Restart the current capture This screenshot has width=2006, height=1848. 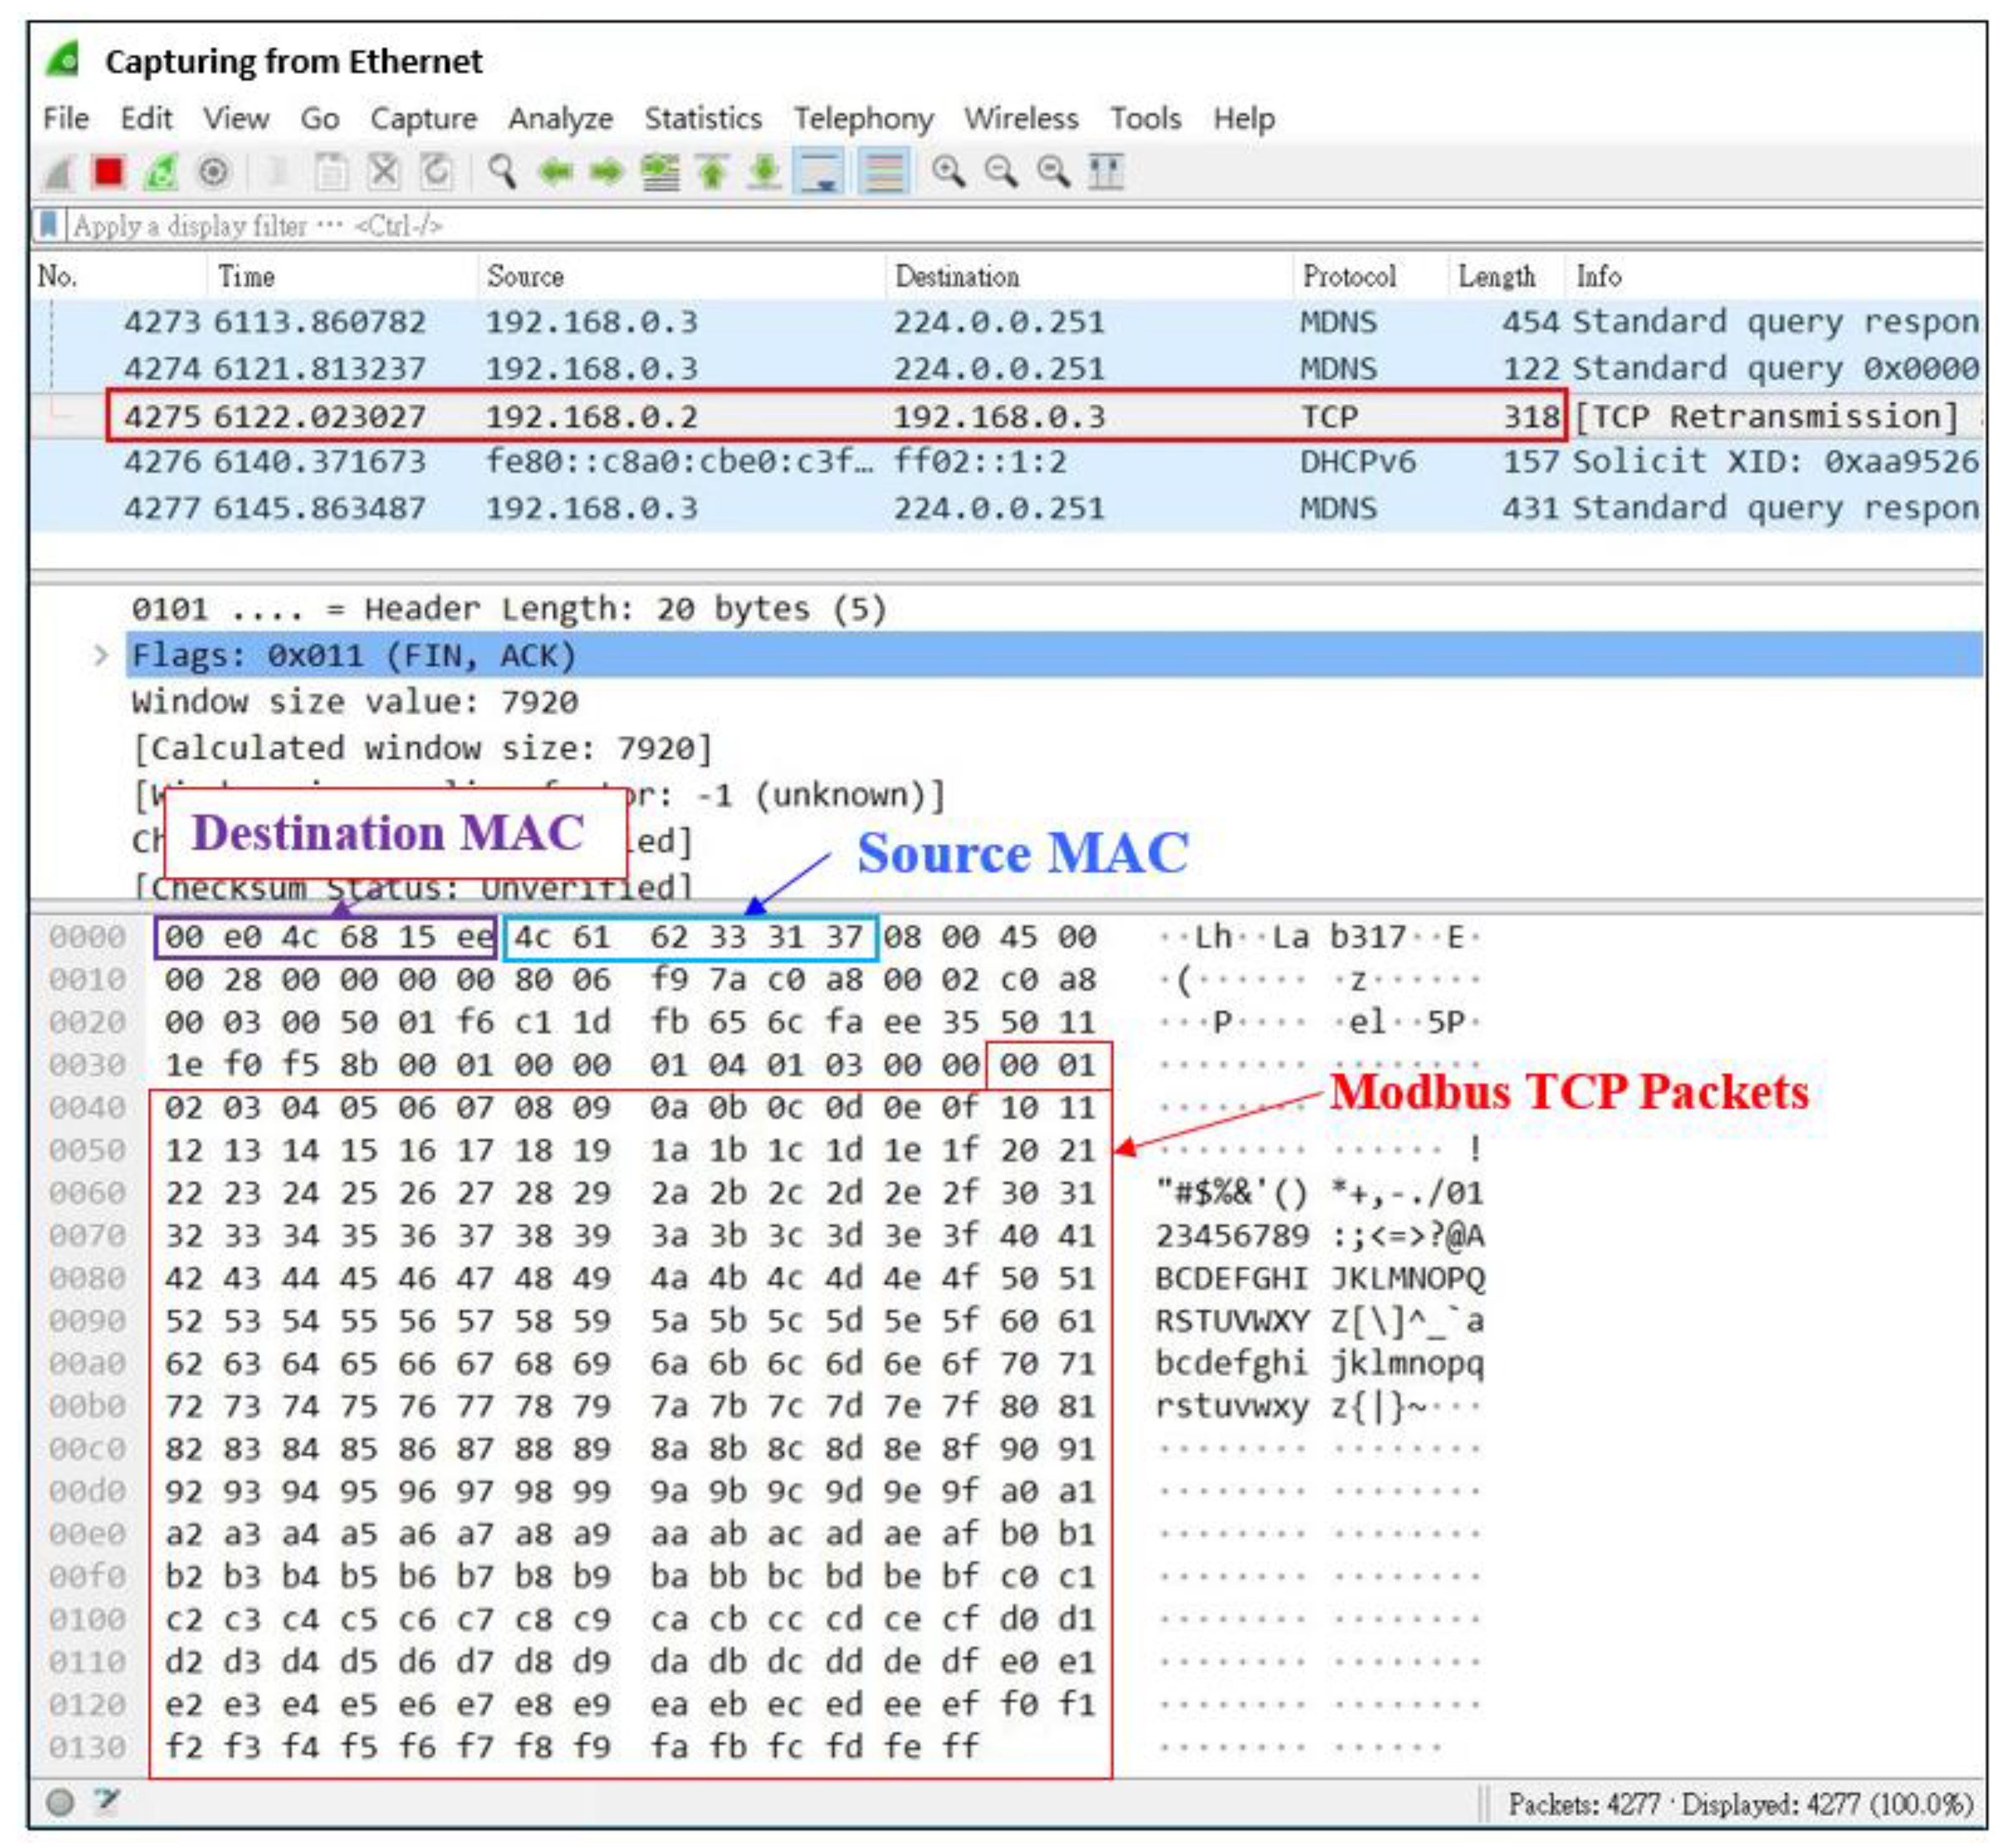(160, 172)
